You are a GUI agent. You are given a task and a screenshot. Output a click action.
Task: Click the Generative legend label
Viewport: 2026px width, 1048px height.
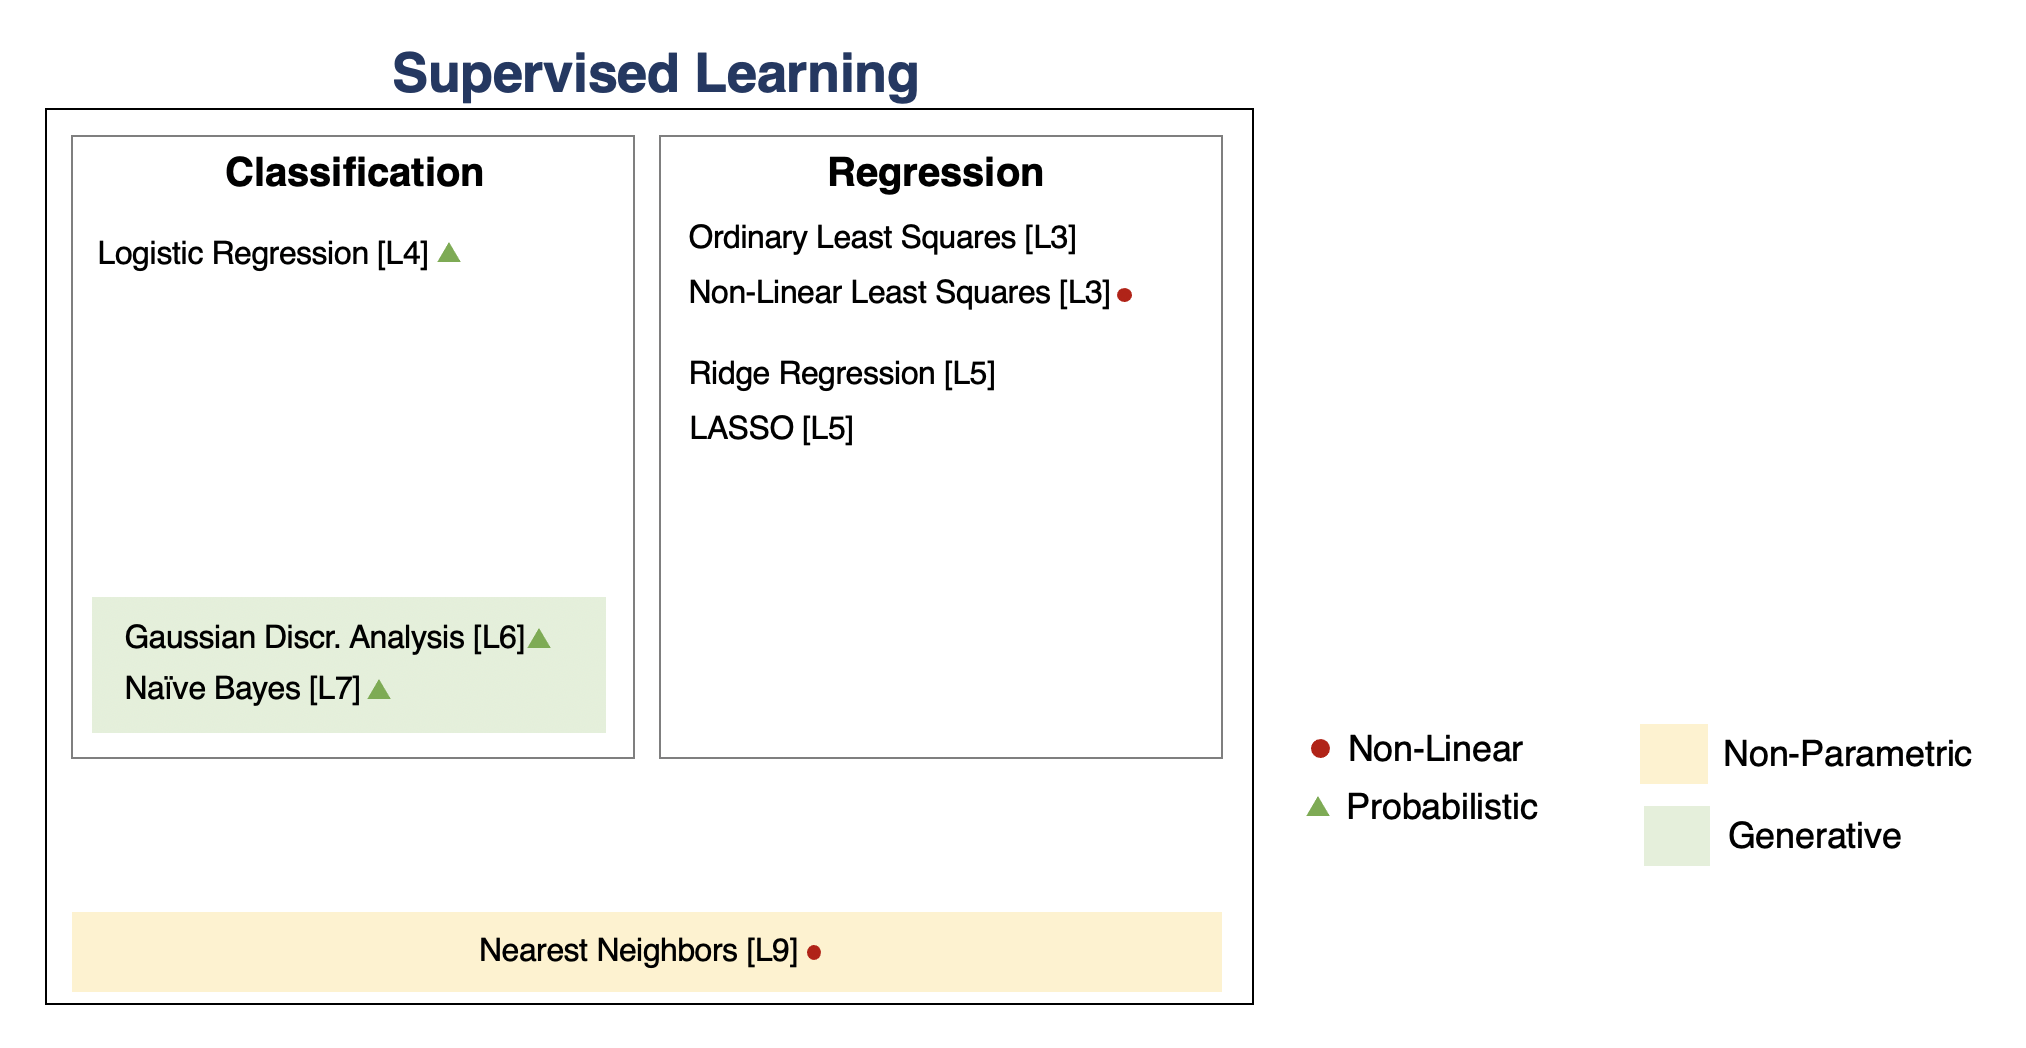[1814, 836]
